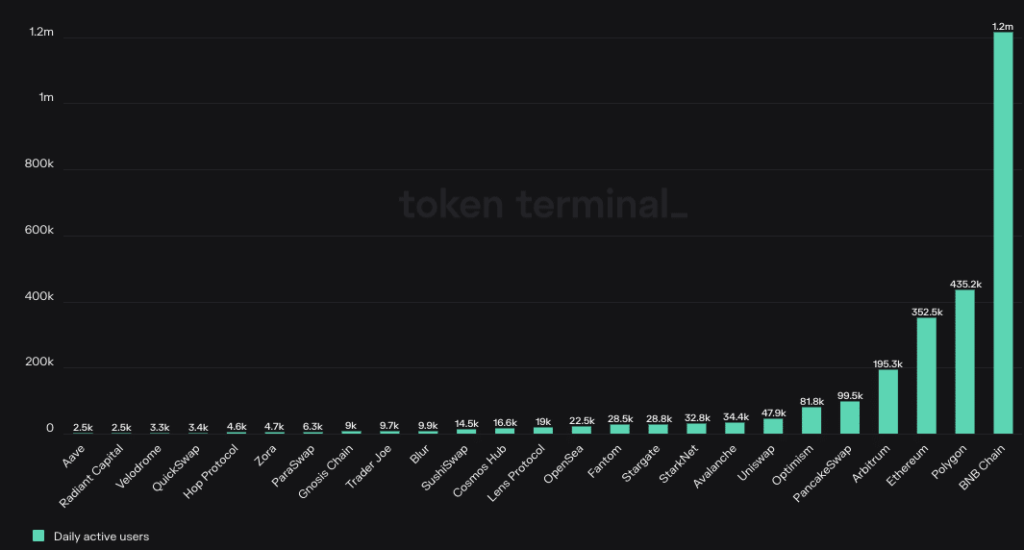Select the Arbitrum bar
Screen dimensions: 1024x550
(x=888, y=401)
